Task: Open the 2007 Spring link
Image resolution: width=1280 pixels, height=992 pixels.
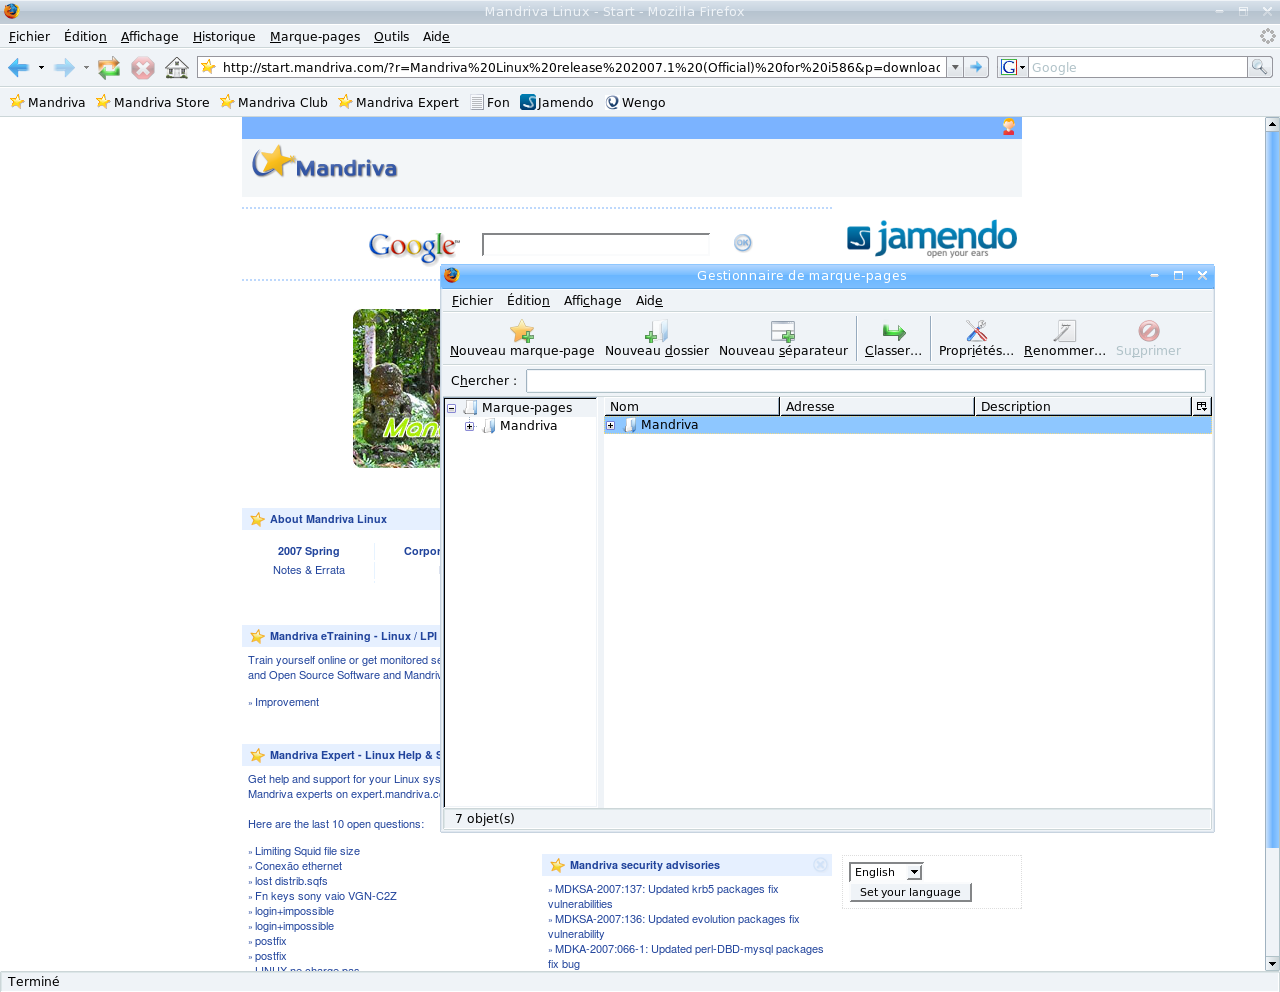Action: (308, 551)
